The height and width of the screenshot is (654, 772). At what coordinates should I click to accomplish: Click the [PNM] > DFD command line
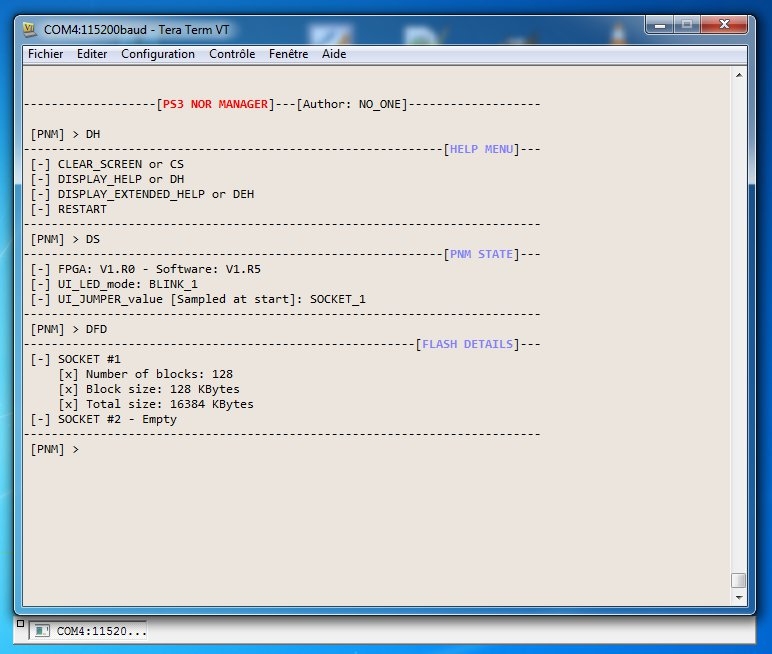pyautogui.click(x=68, y=329)
